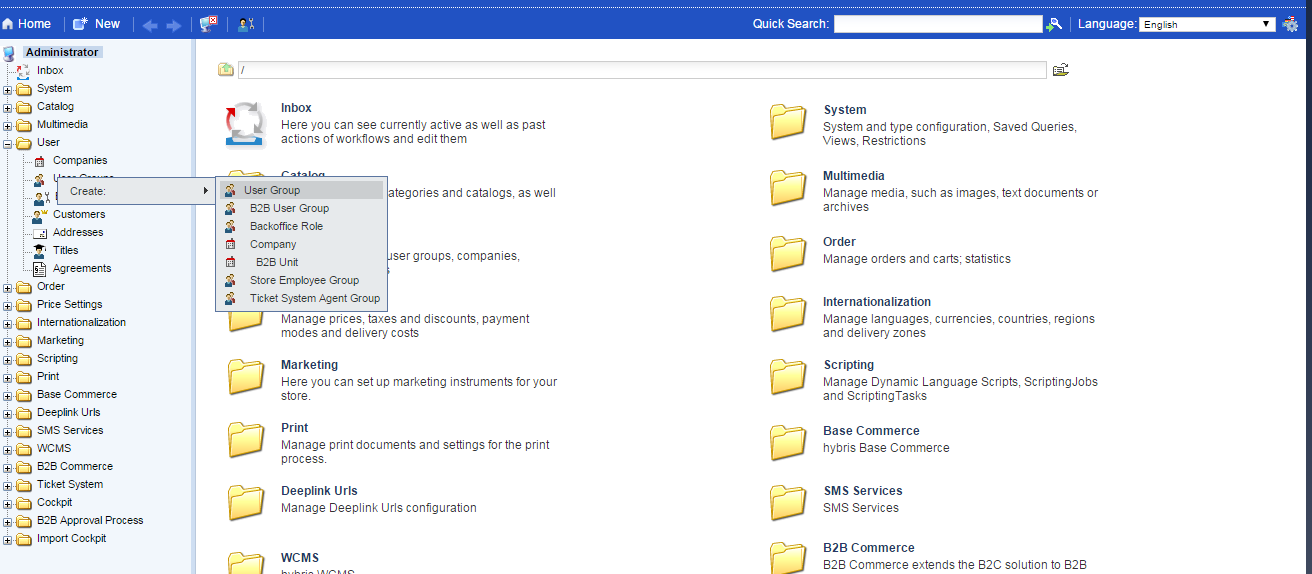
Task: Choose B2B User Group from submenu
Action: click(x=301, y=208)
